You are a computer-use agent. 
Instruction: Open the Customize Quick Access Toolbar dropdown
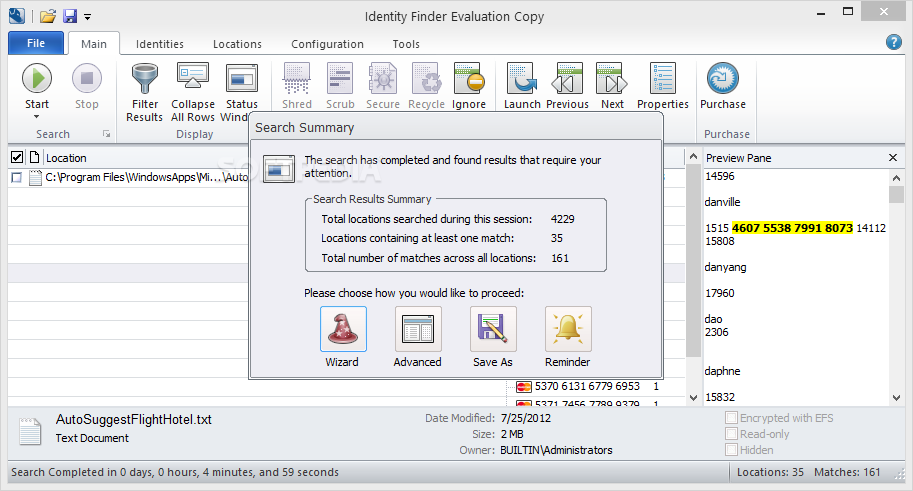87,17
